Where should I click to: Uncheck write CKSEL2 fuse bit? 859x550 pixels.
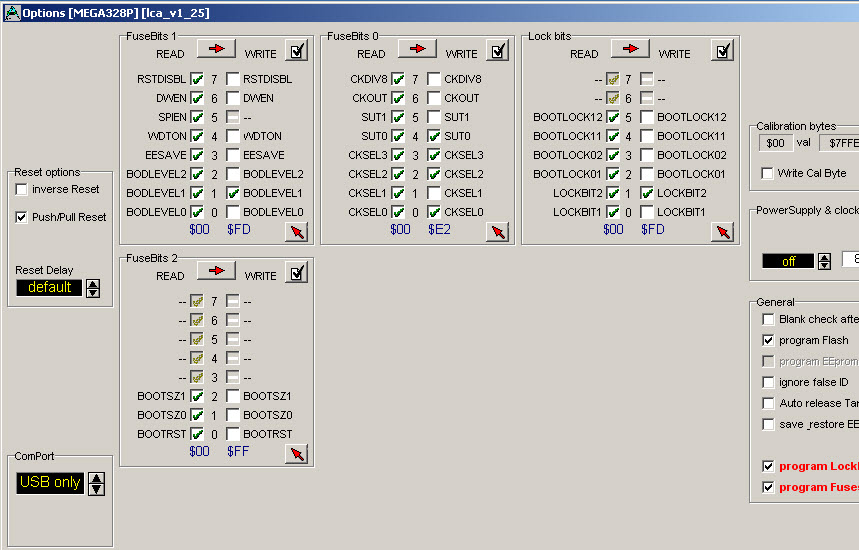point(434,174)
